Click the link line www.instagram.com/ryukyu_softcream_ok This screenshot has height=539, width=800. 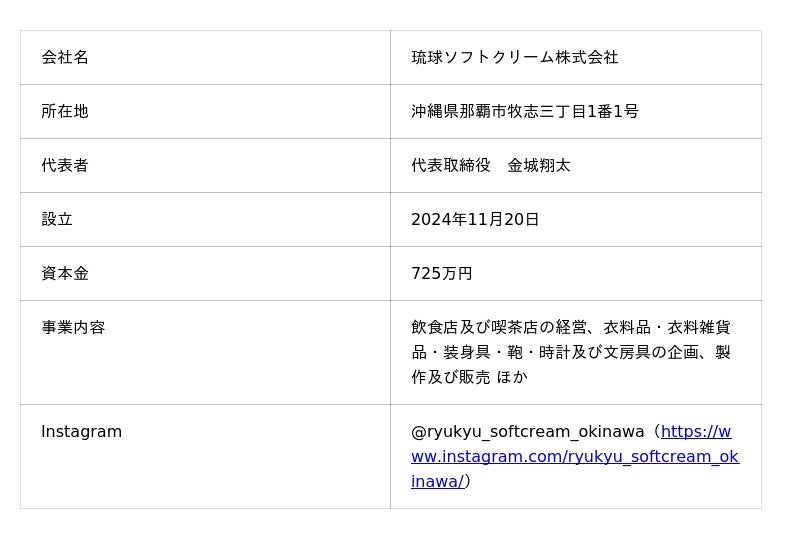[x=575, y=456]
